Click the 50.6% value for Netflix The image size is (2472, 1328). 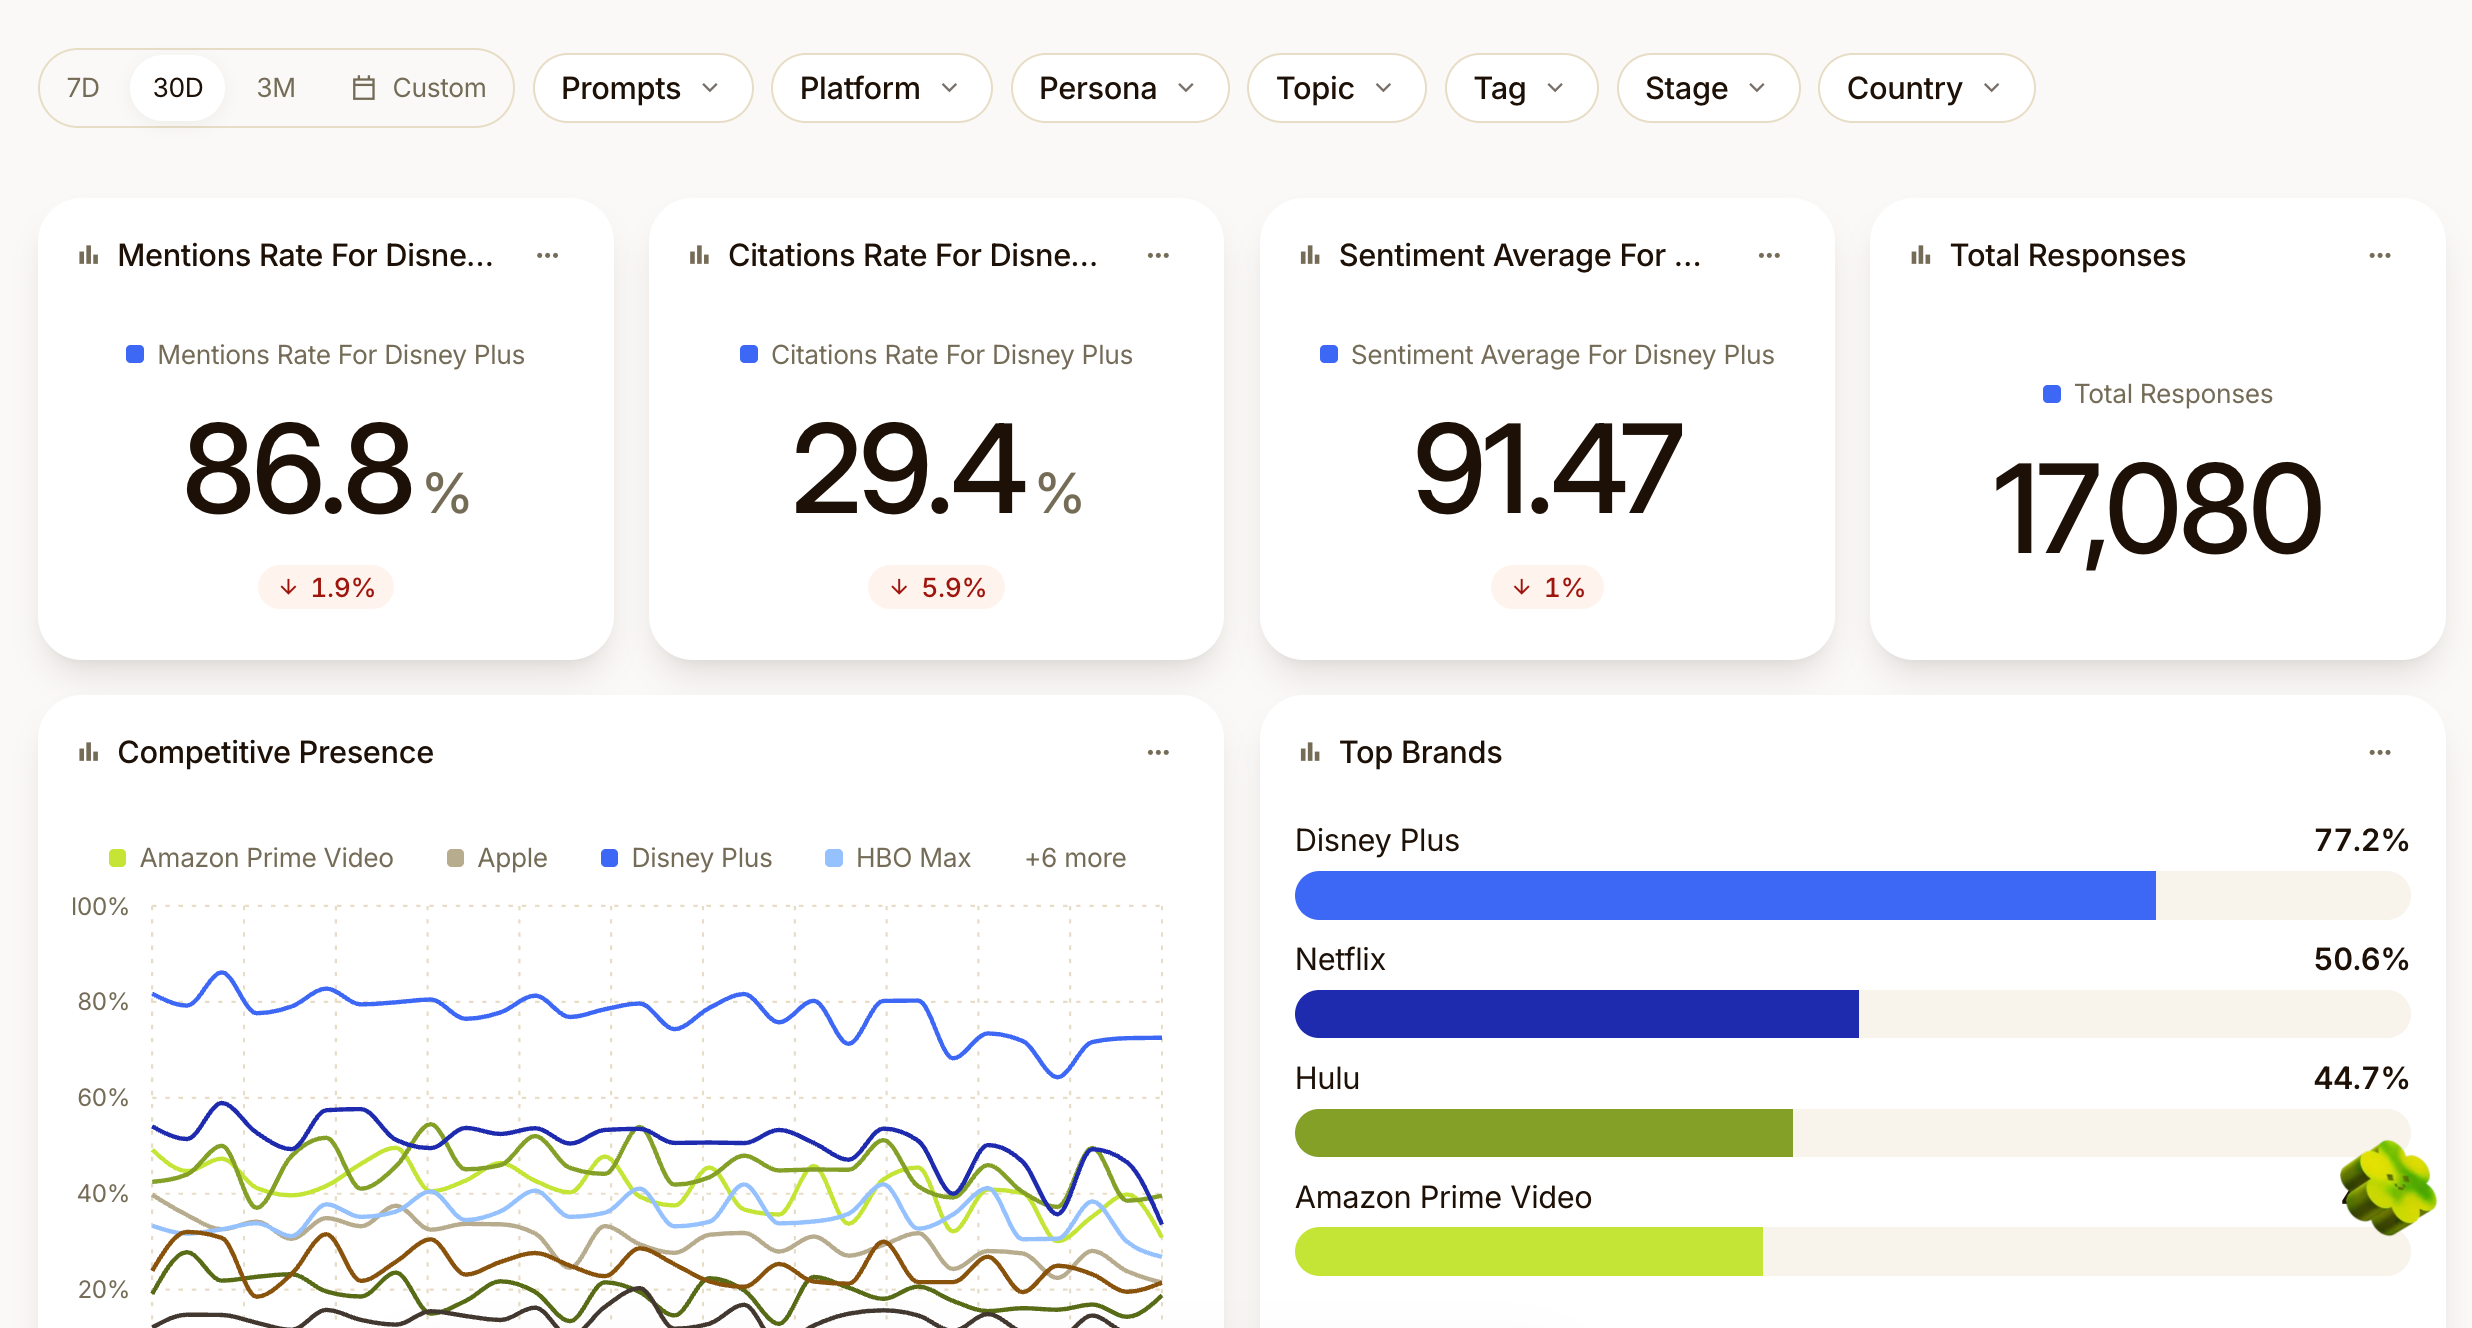pyautogui.click(x=2361, y=960)
